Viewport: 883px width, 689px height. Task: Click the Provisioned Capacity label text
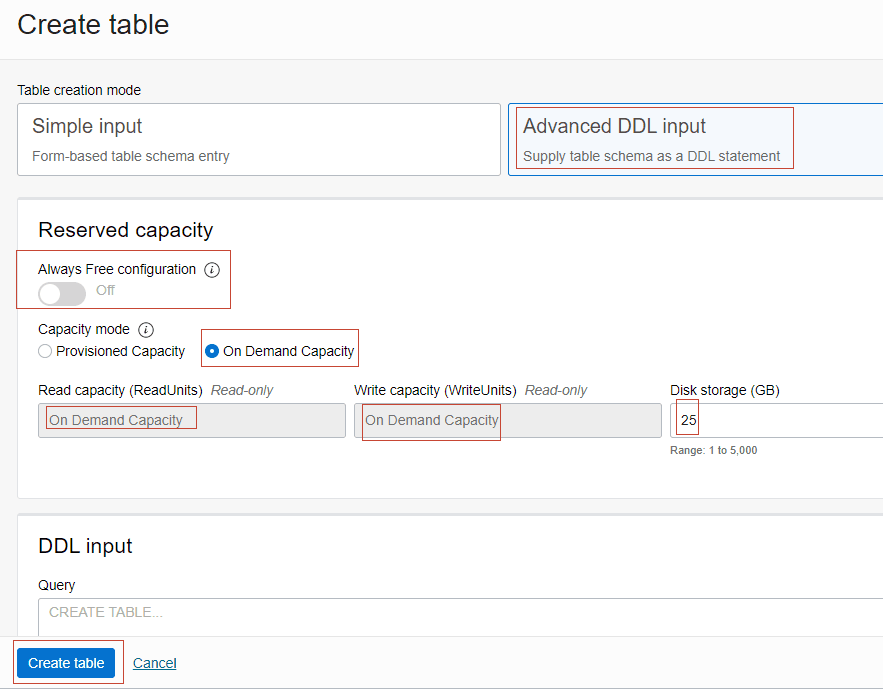[x=121, y=351]
